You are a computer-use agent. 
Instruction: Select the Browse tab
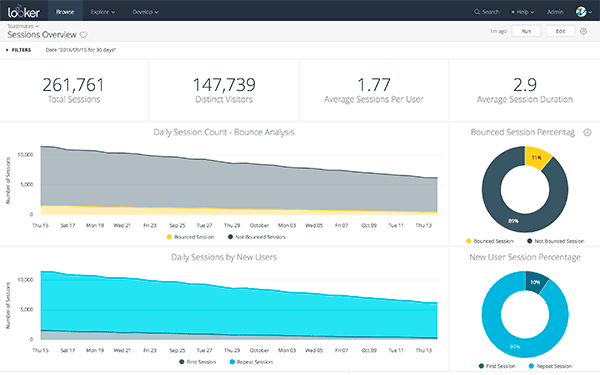tap(65, 12)
